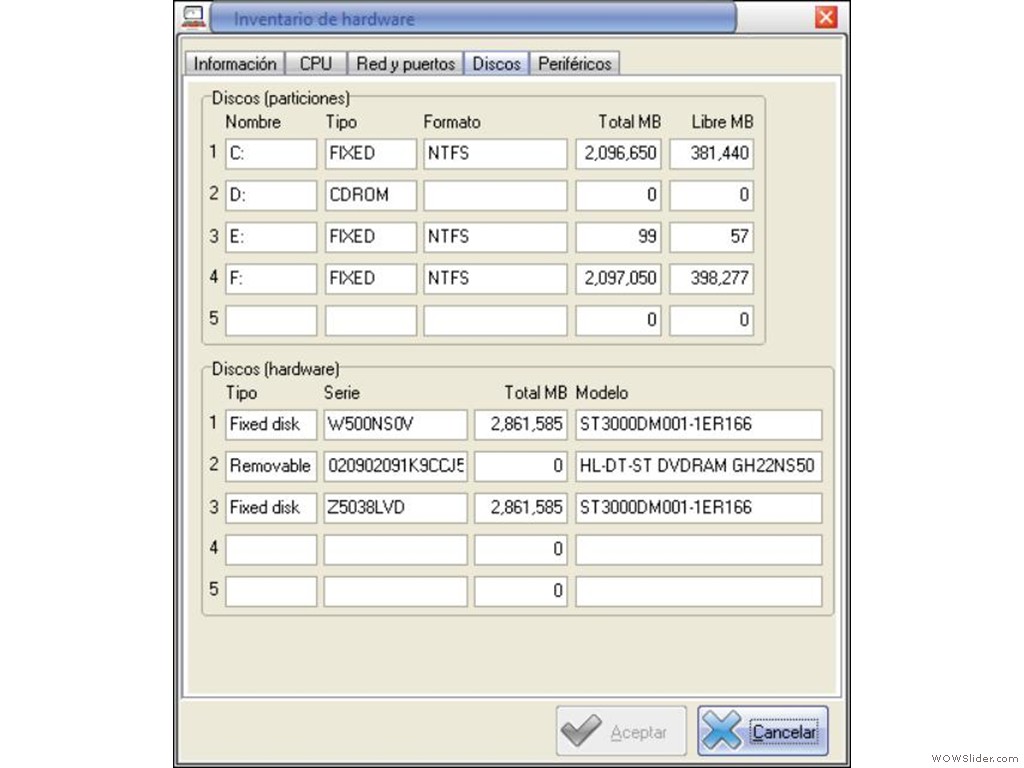
Task: Click Fixed disk type field in hardware row 1
Action: [271, 425]
